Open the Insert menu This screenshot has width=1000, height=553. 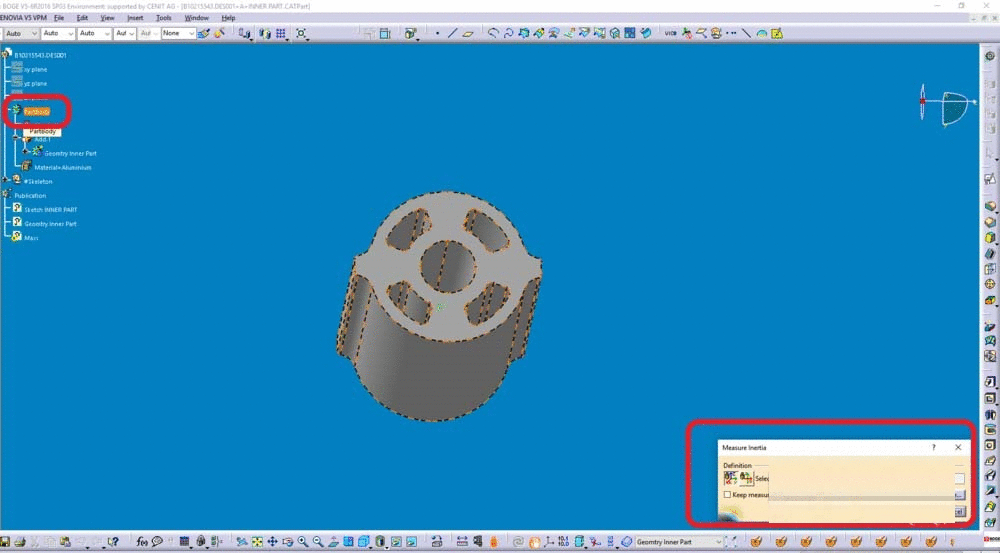pos(135,18)
